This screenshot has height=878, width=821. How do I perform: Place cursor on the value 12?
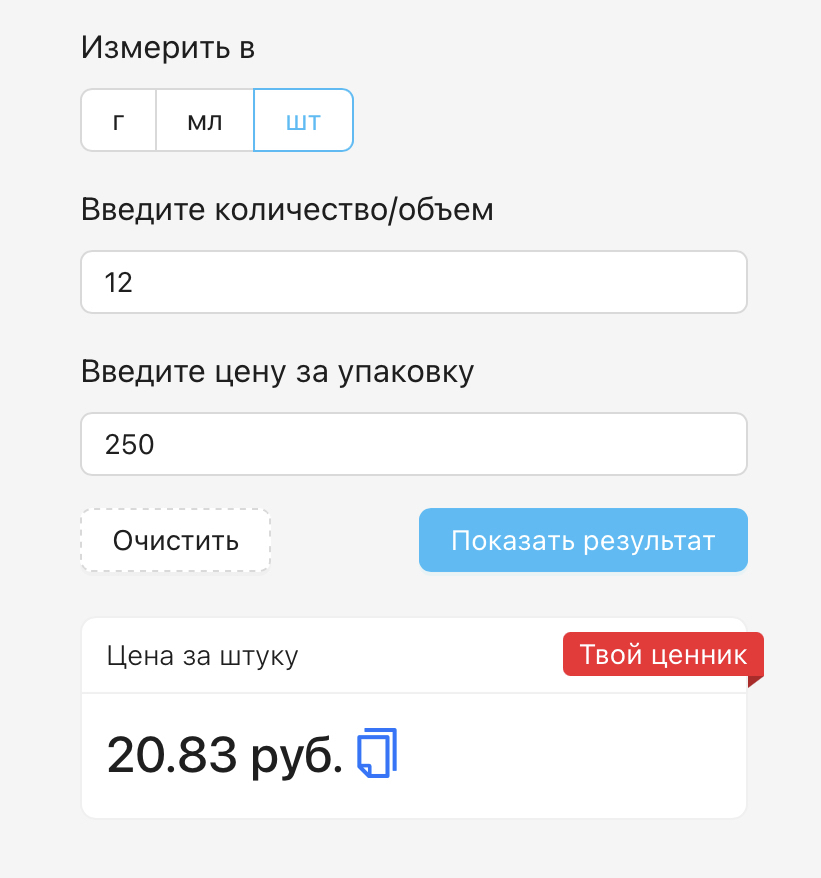coord(119,283)
